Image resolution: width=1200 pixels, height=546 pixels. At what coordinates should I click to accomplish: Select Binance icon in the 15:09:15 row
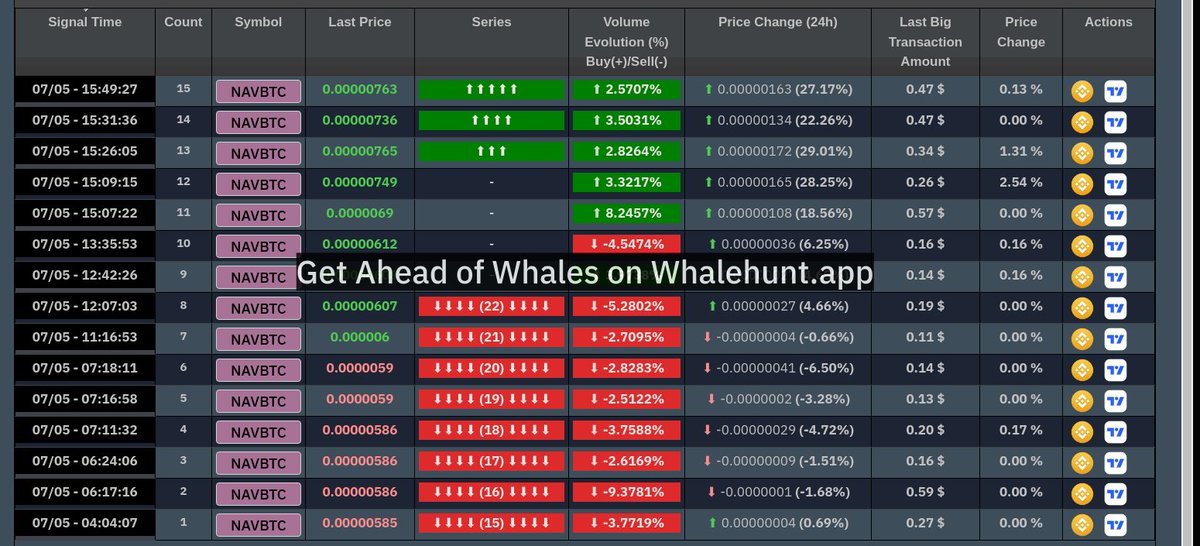point(1082,184)
